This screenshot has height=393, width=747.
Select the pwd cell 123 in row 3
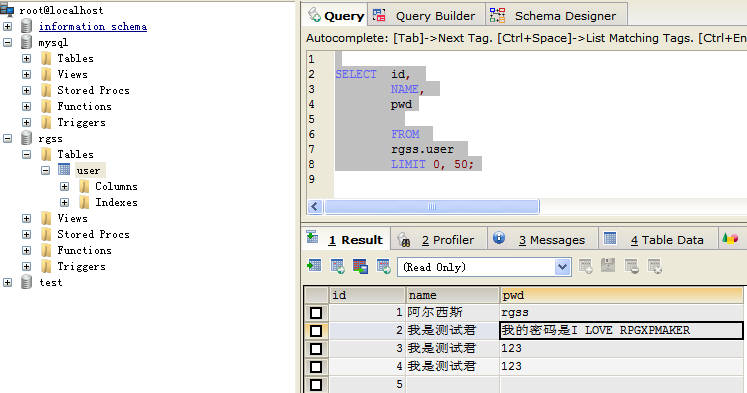click(x=622, y=349)
